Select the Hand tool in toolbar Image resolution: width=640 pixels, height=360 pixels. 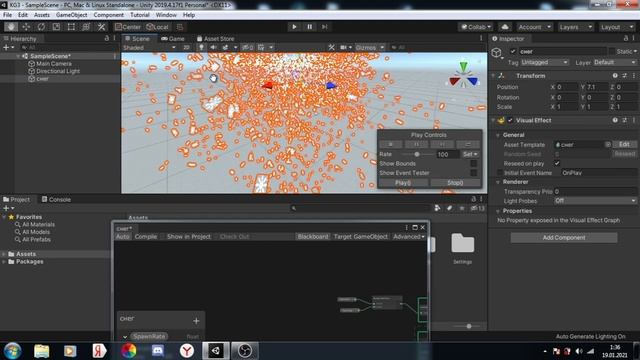[x=11, y=27]
